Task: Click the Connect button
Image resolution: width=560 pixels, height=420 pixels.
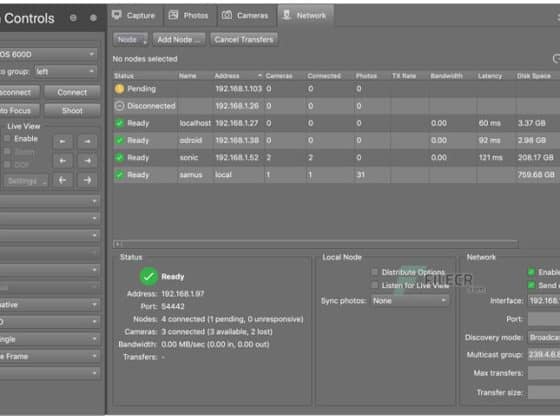Action: pos(72,92)
